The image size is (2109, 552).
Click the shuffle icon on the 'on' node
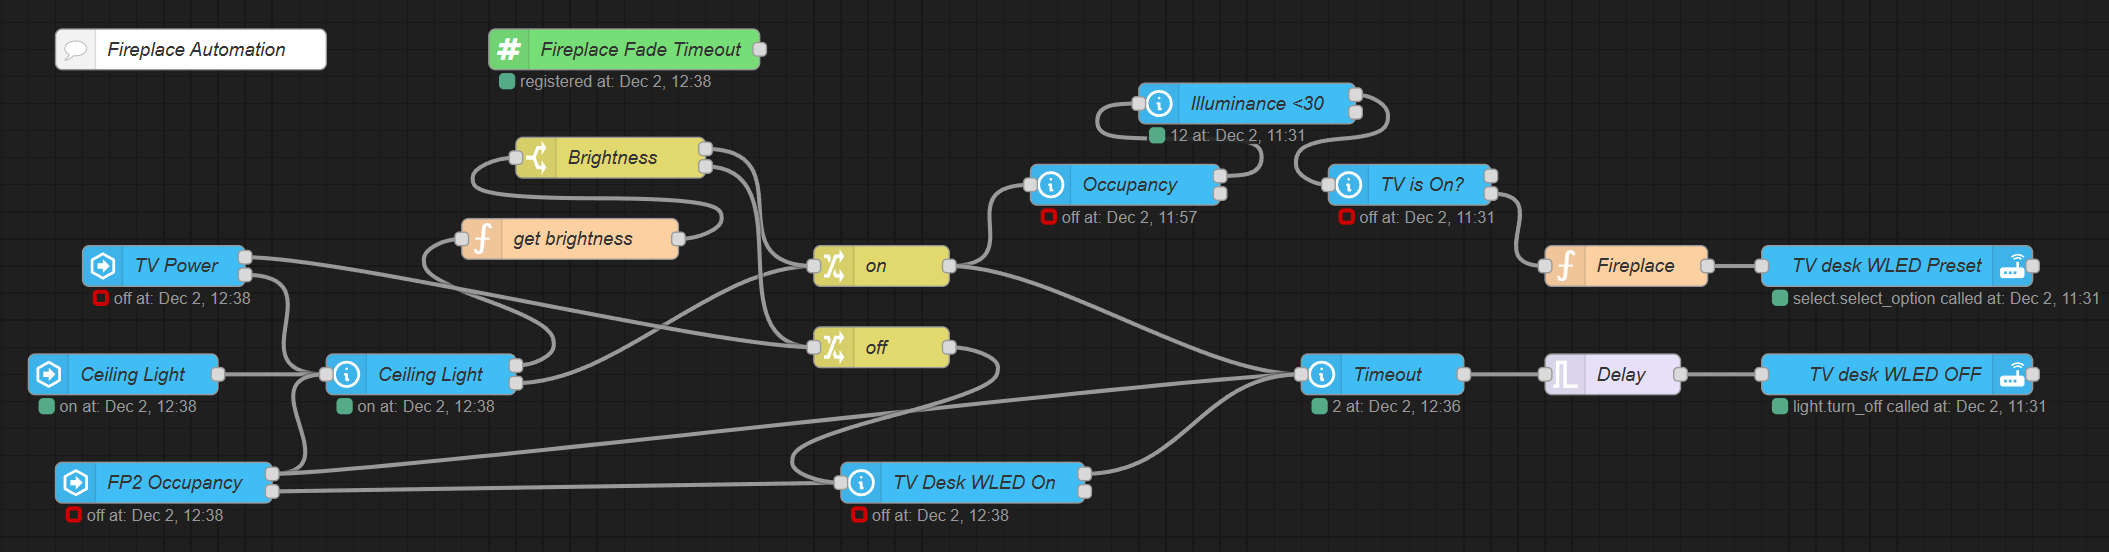(834, 266)
